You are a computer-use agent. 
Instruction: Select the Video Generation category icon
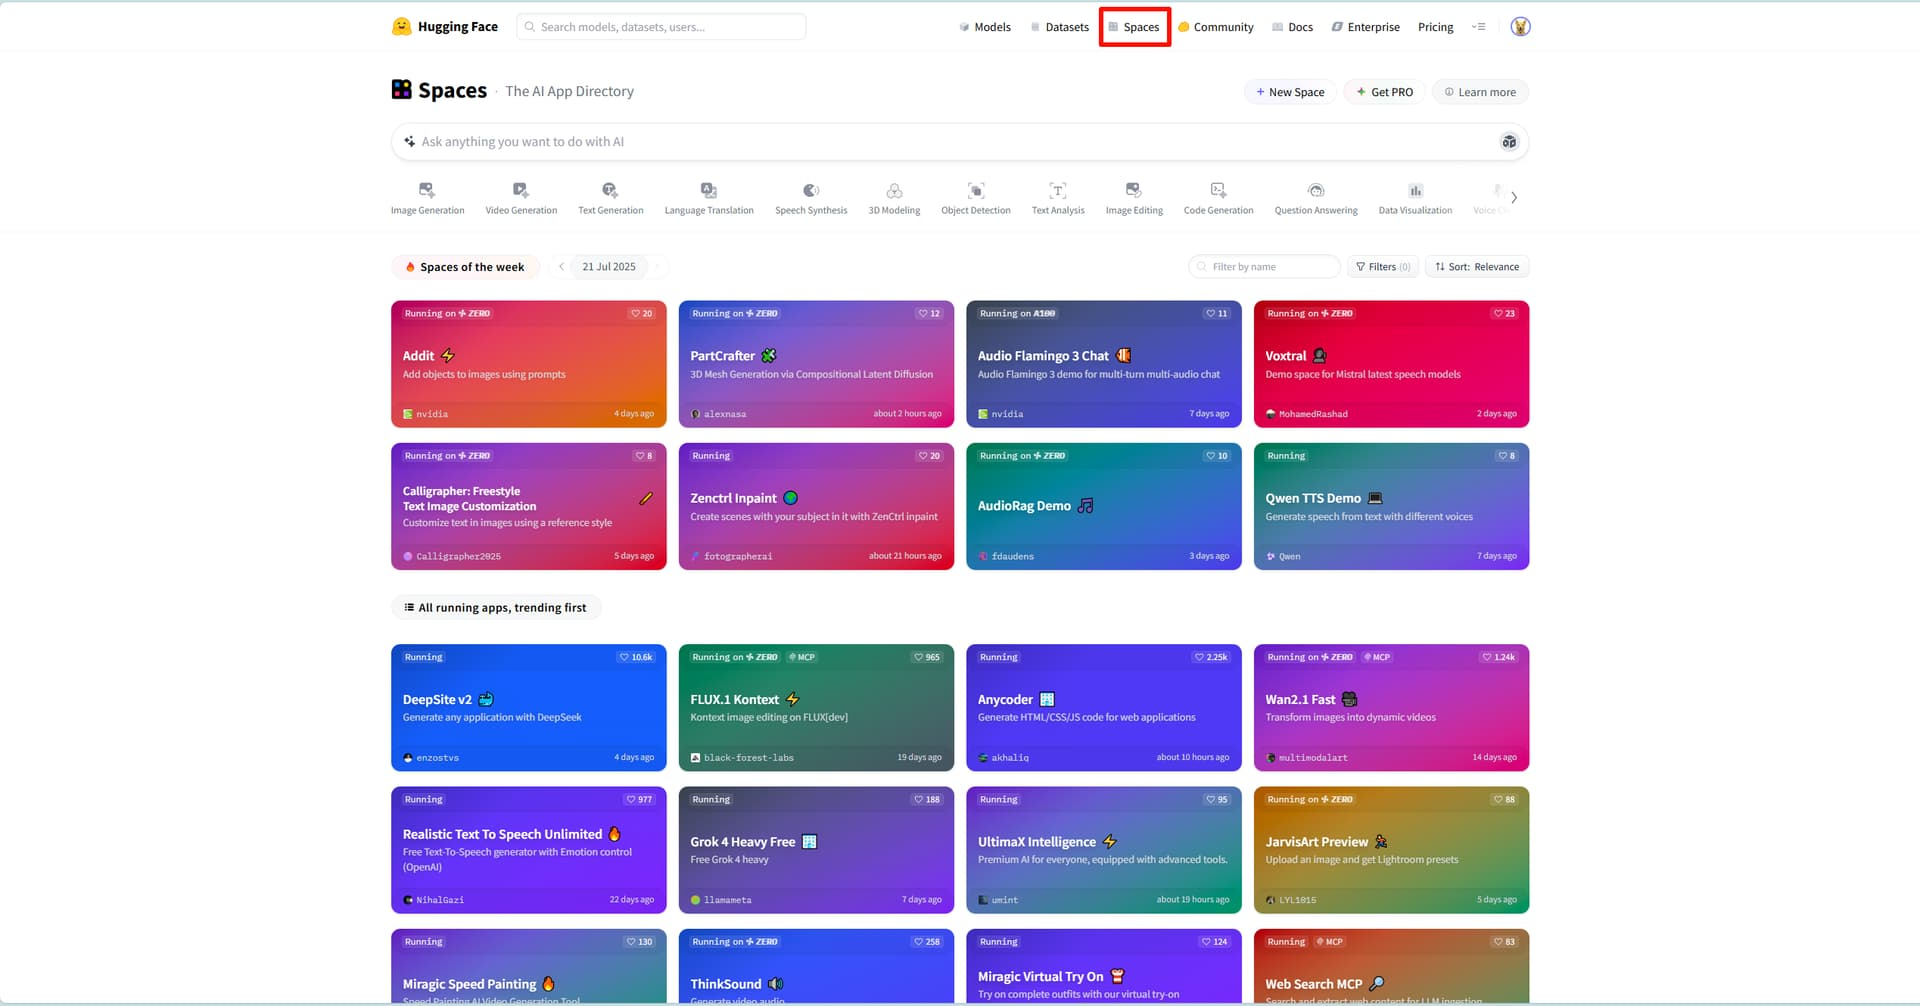coord(520,190)
